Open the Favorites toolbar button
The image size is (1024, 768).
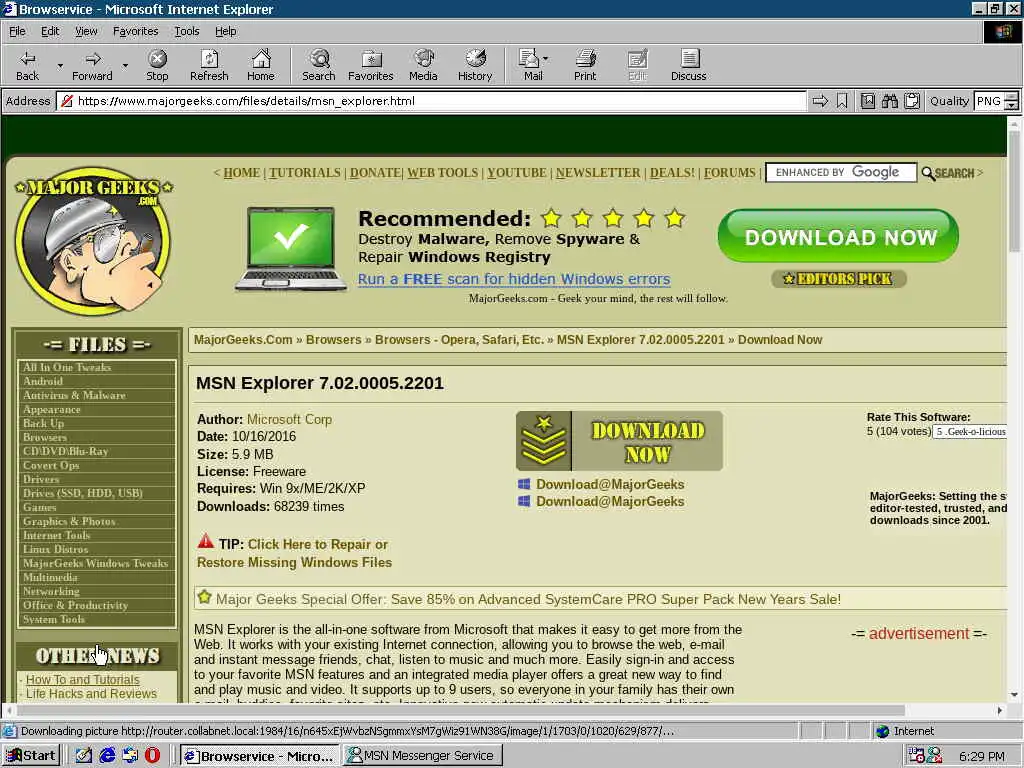pyautogui.click(x=370, y=65)
